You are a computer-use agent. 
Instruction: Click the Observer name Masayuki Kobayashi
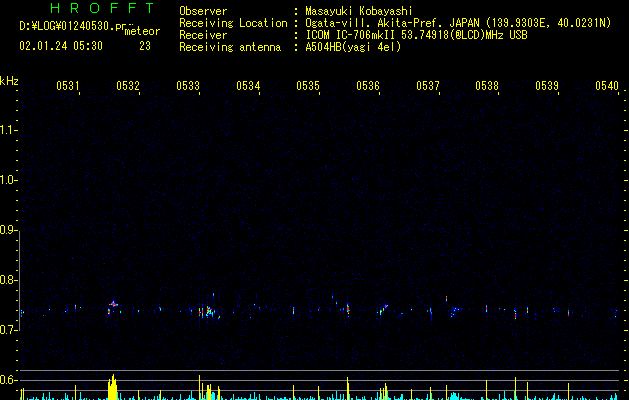point(358,11)
